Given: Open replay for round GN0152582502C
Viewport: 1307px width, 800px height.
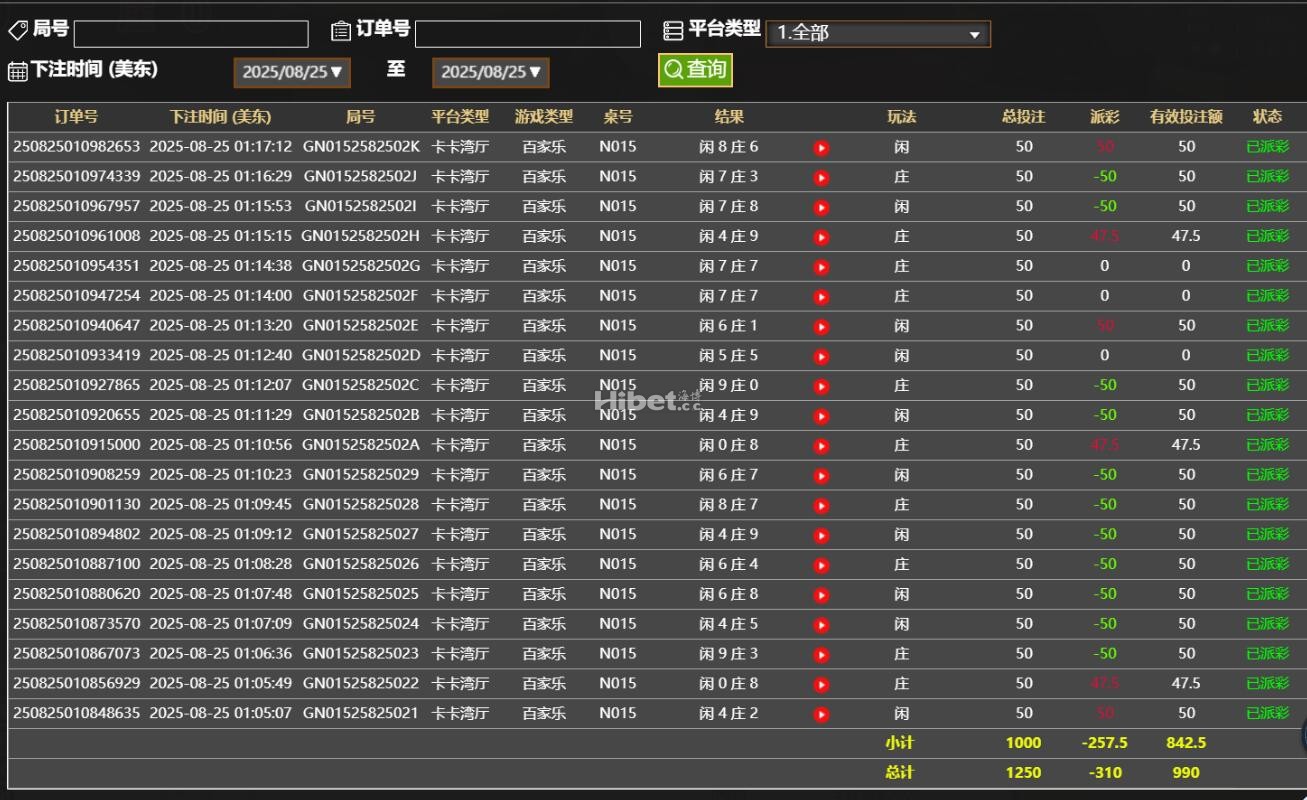Looking at the screenshot, I should (821, 386).
